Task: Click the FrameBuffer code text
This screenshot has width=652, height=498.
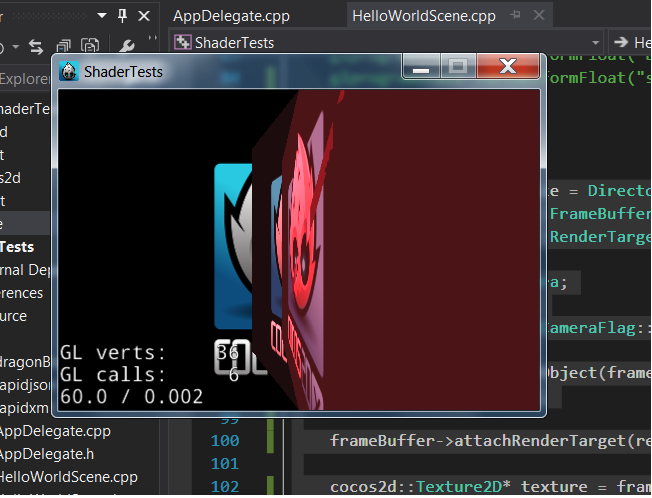Action: [x=600, y=214]
